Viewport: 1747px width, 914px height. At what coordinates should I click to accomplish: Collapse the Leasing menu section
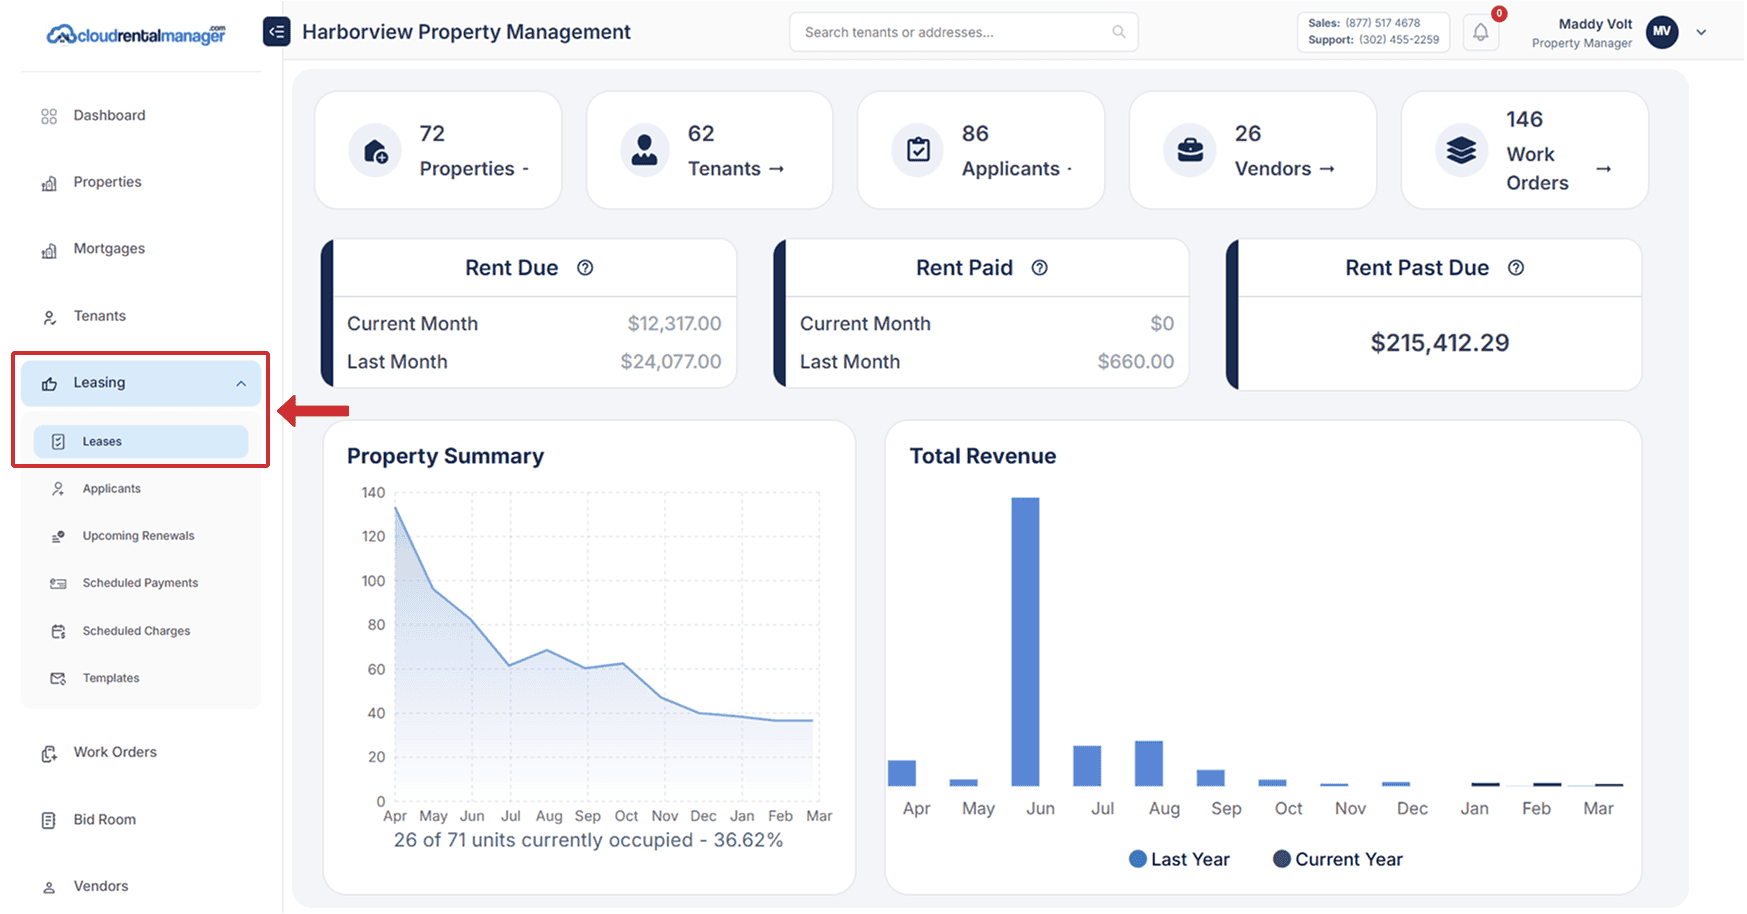pyautogui.click(x=241, y=384)
